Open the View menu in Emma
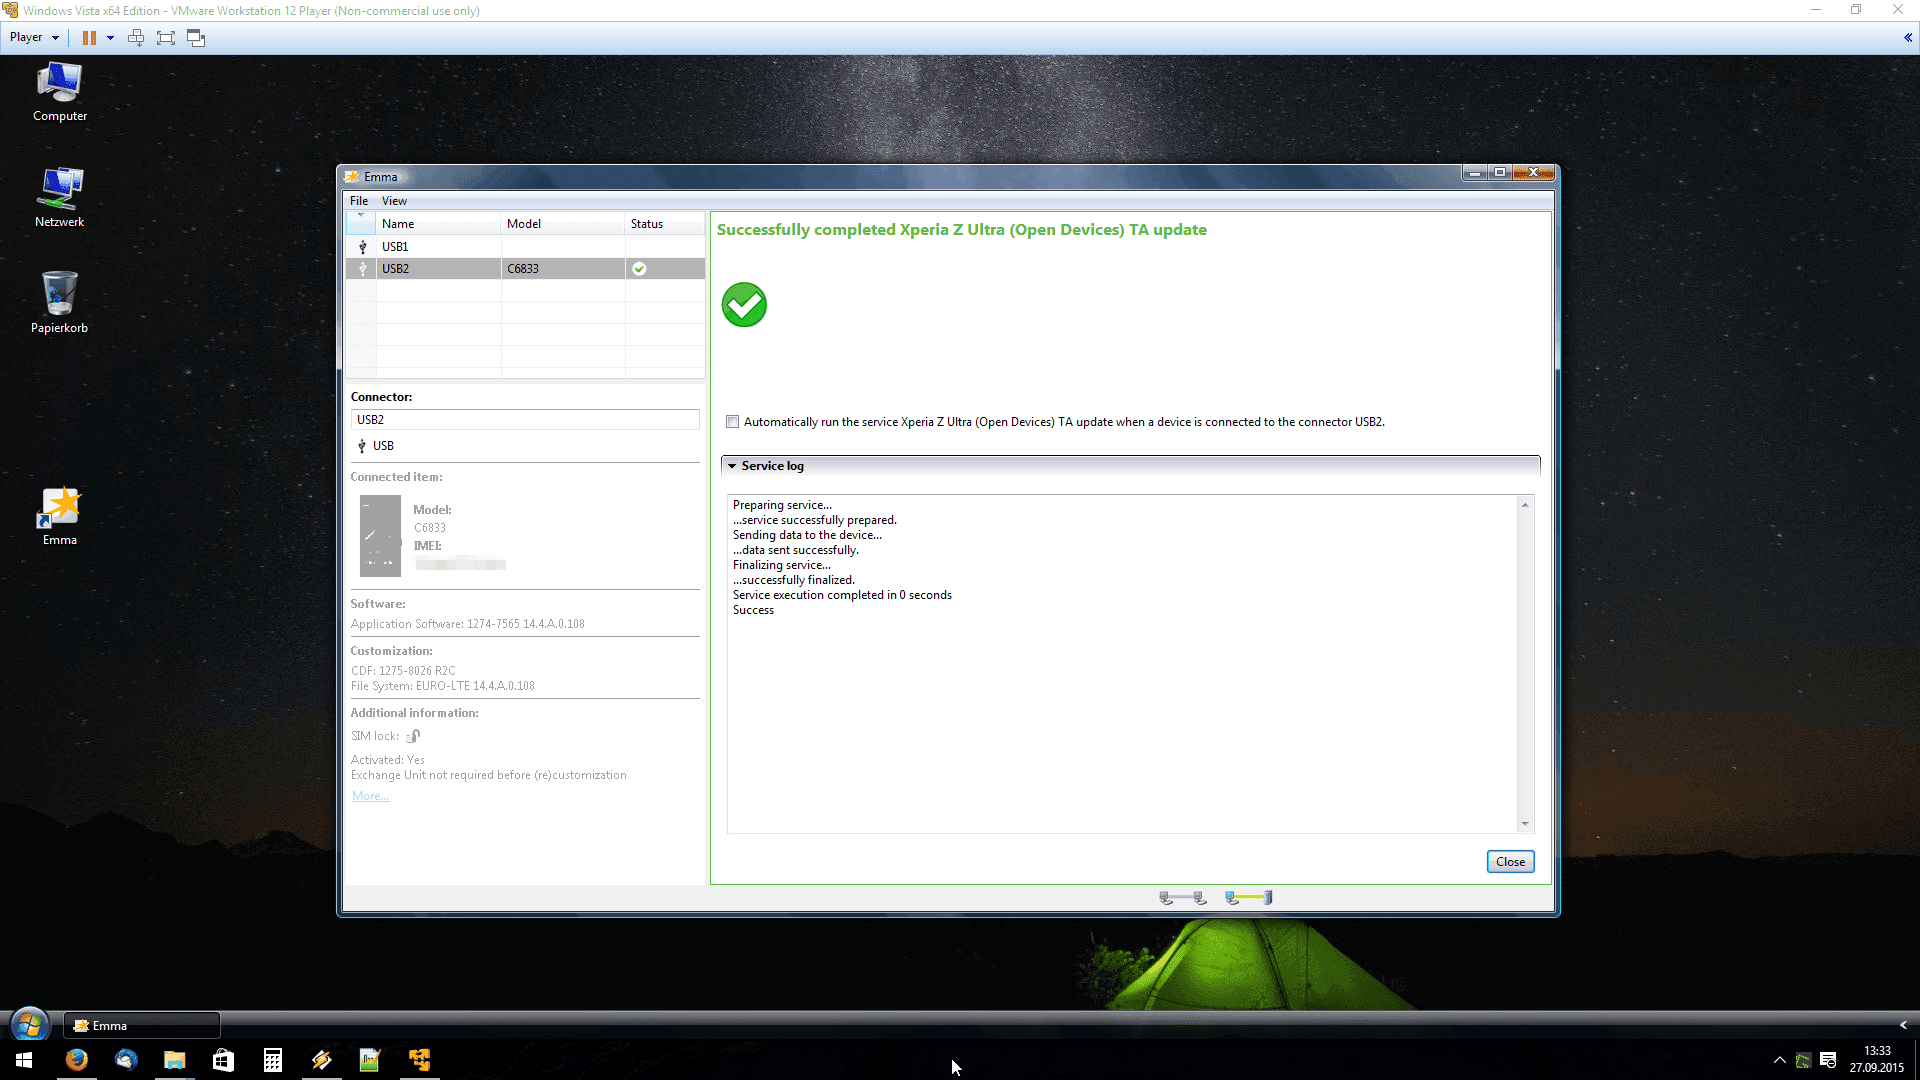 [394, 201]
